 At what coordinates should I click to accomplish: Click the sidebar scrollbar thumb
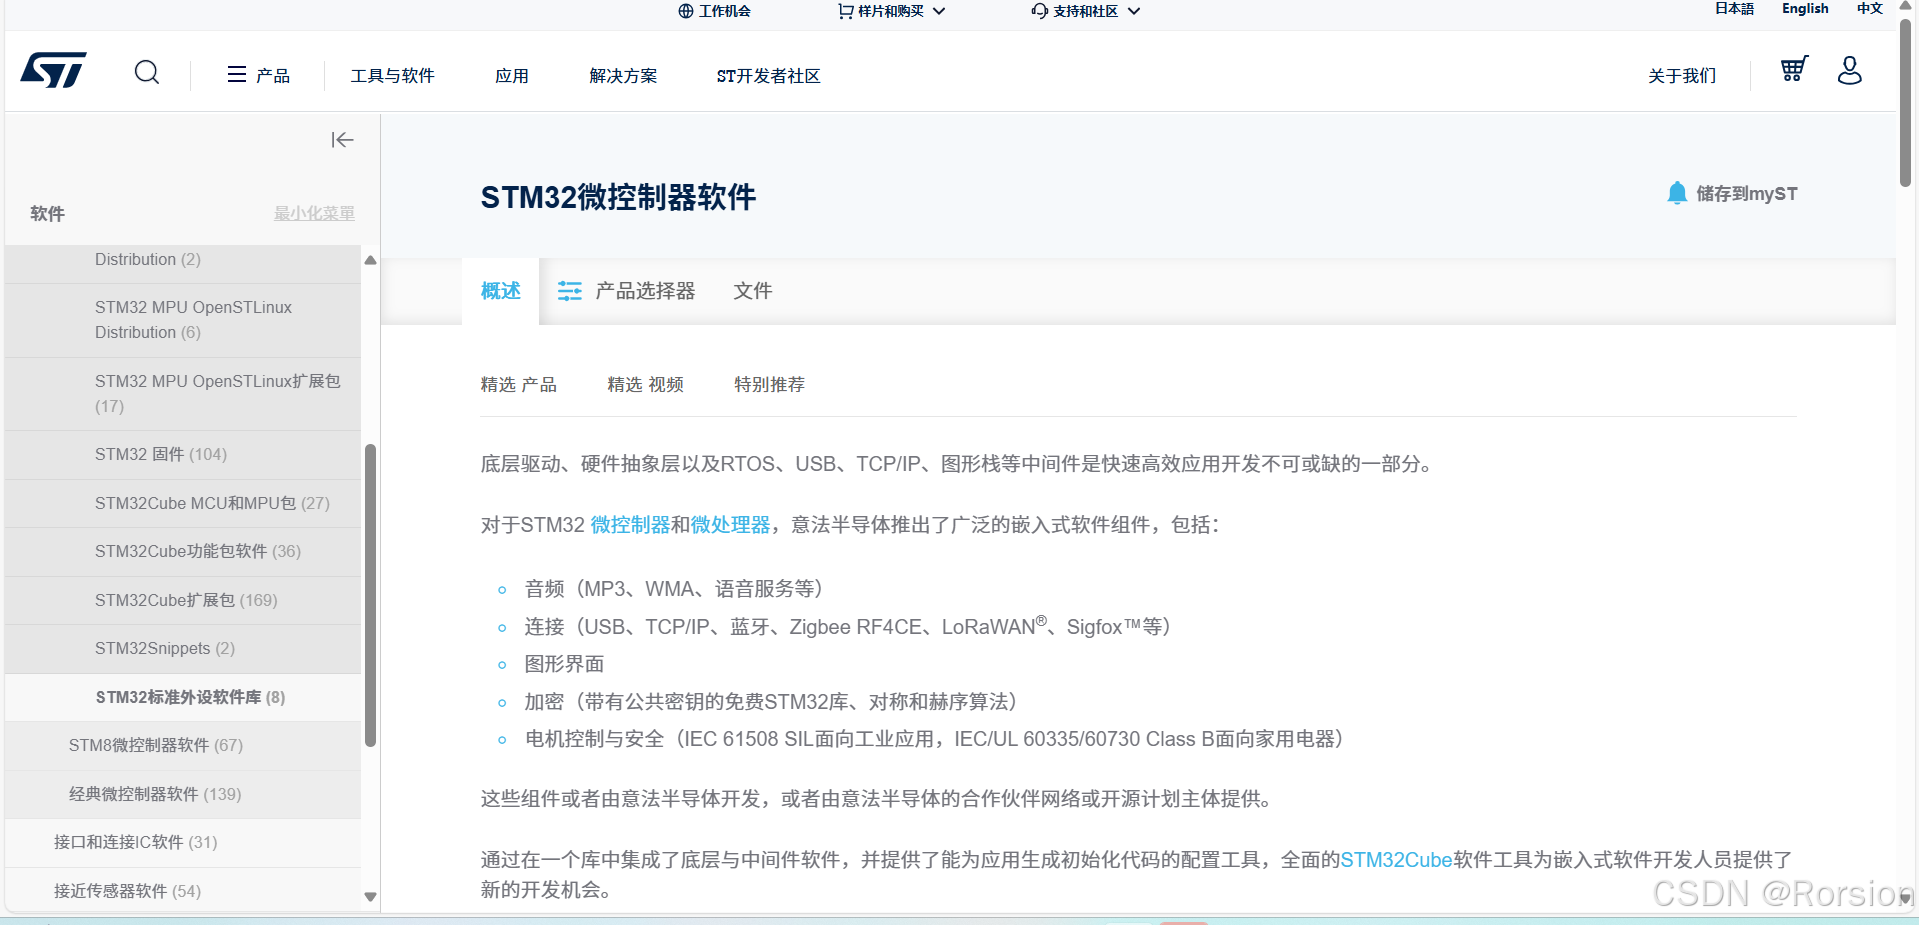click(371, 595)
